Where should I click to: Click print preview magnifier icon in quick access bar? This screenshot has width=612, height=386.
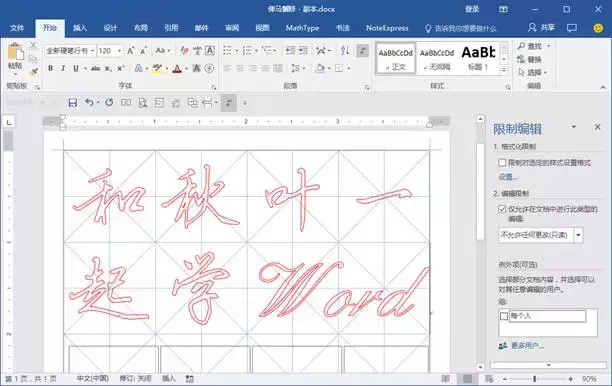[x=143, y=103]
